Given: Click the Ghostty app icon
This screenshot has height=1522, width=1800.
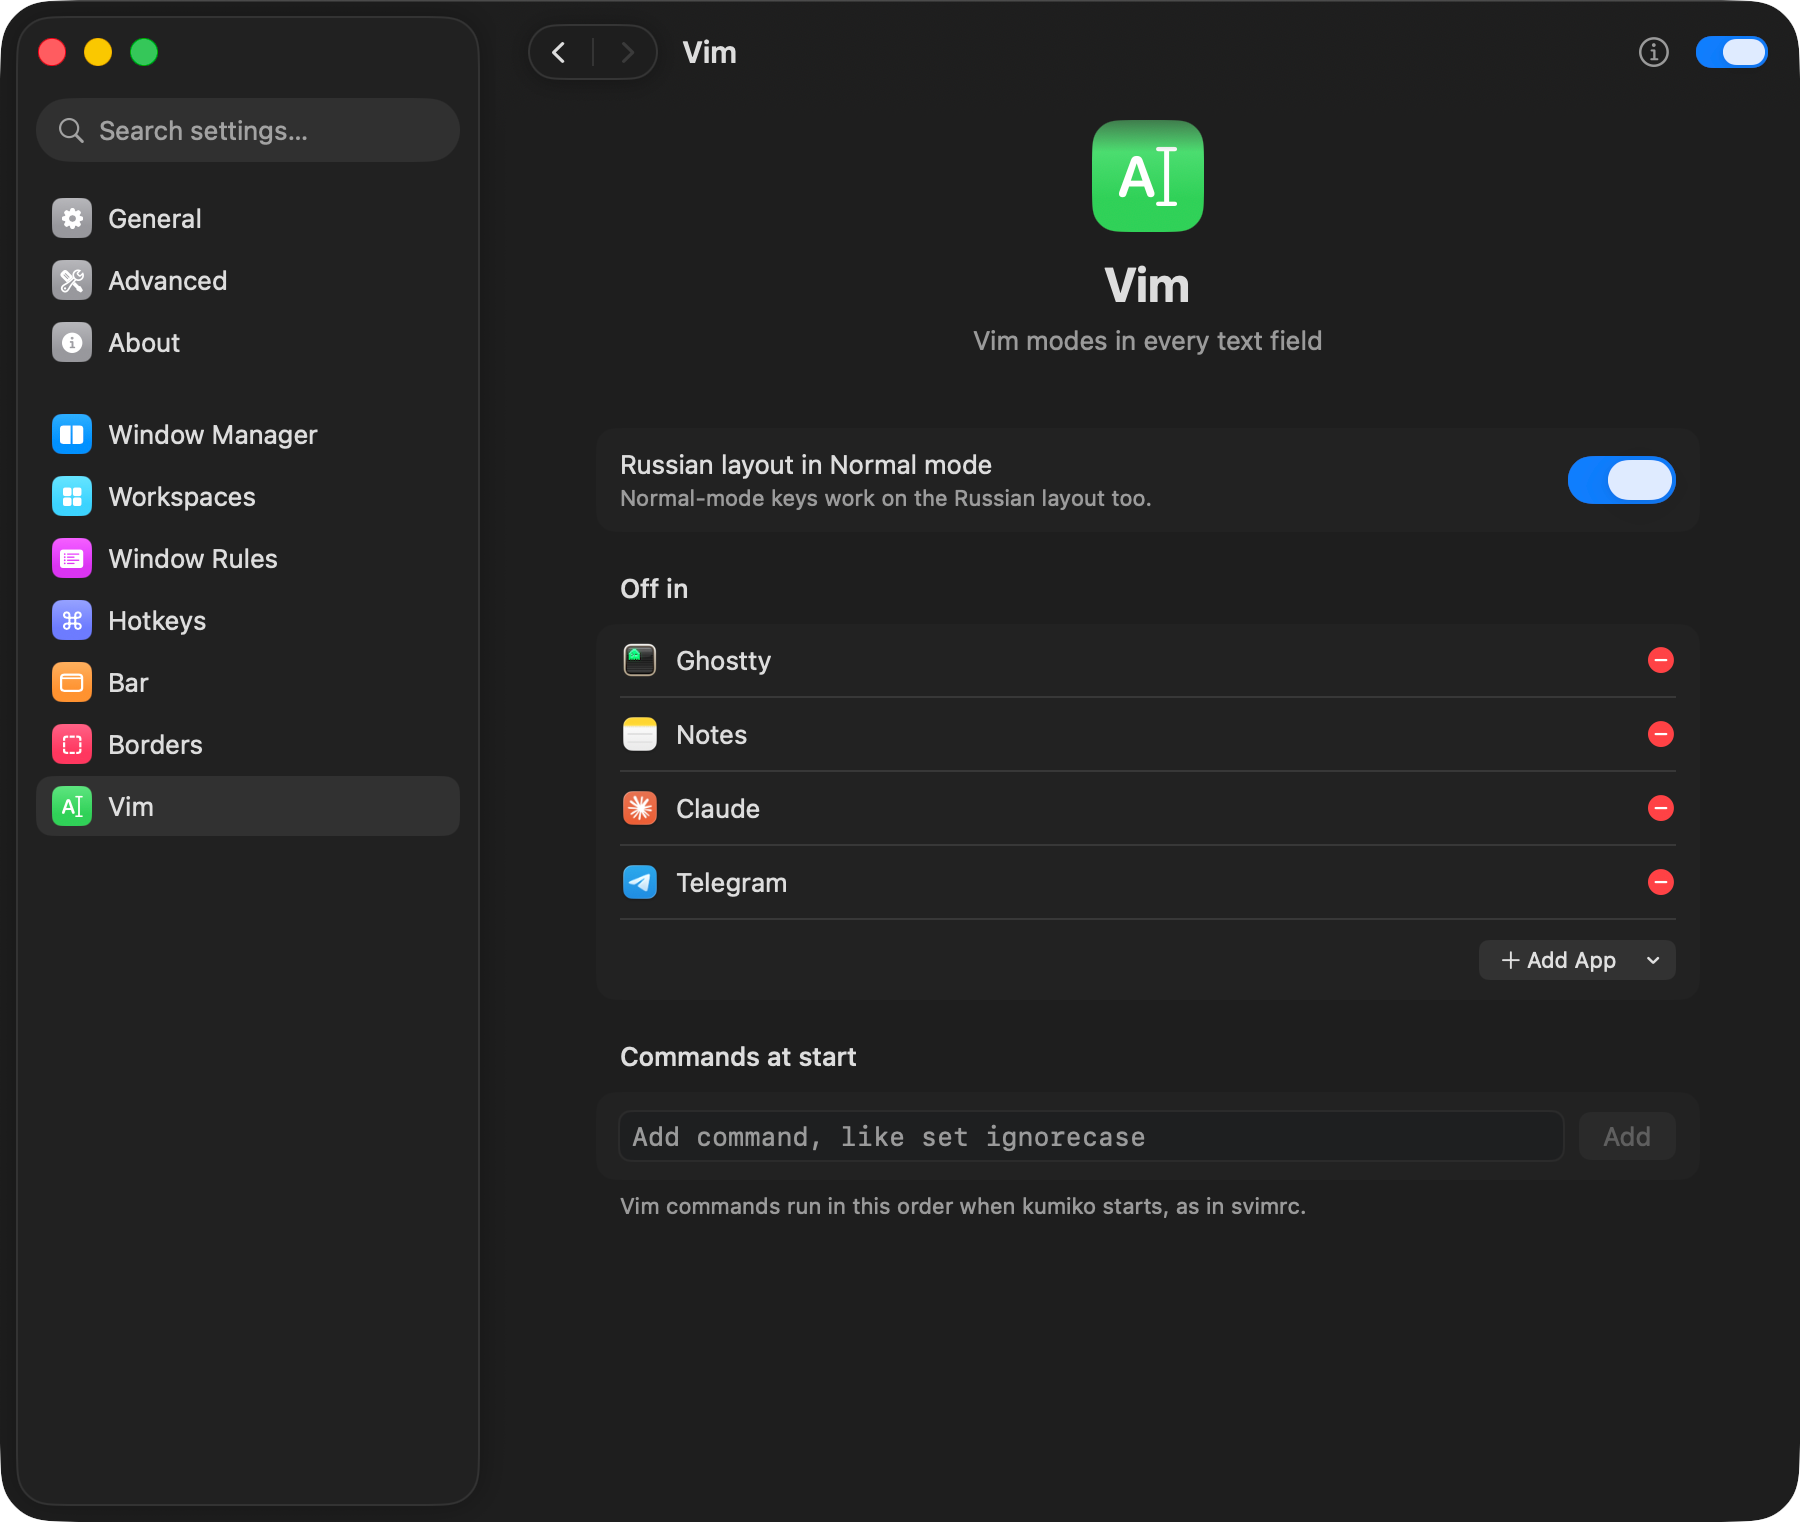Looking at the screenshot, I should tap(640, 661).
